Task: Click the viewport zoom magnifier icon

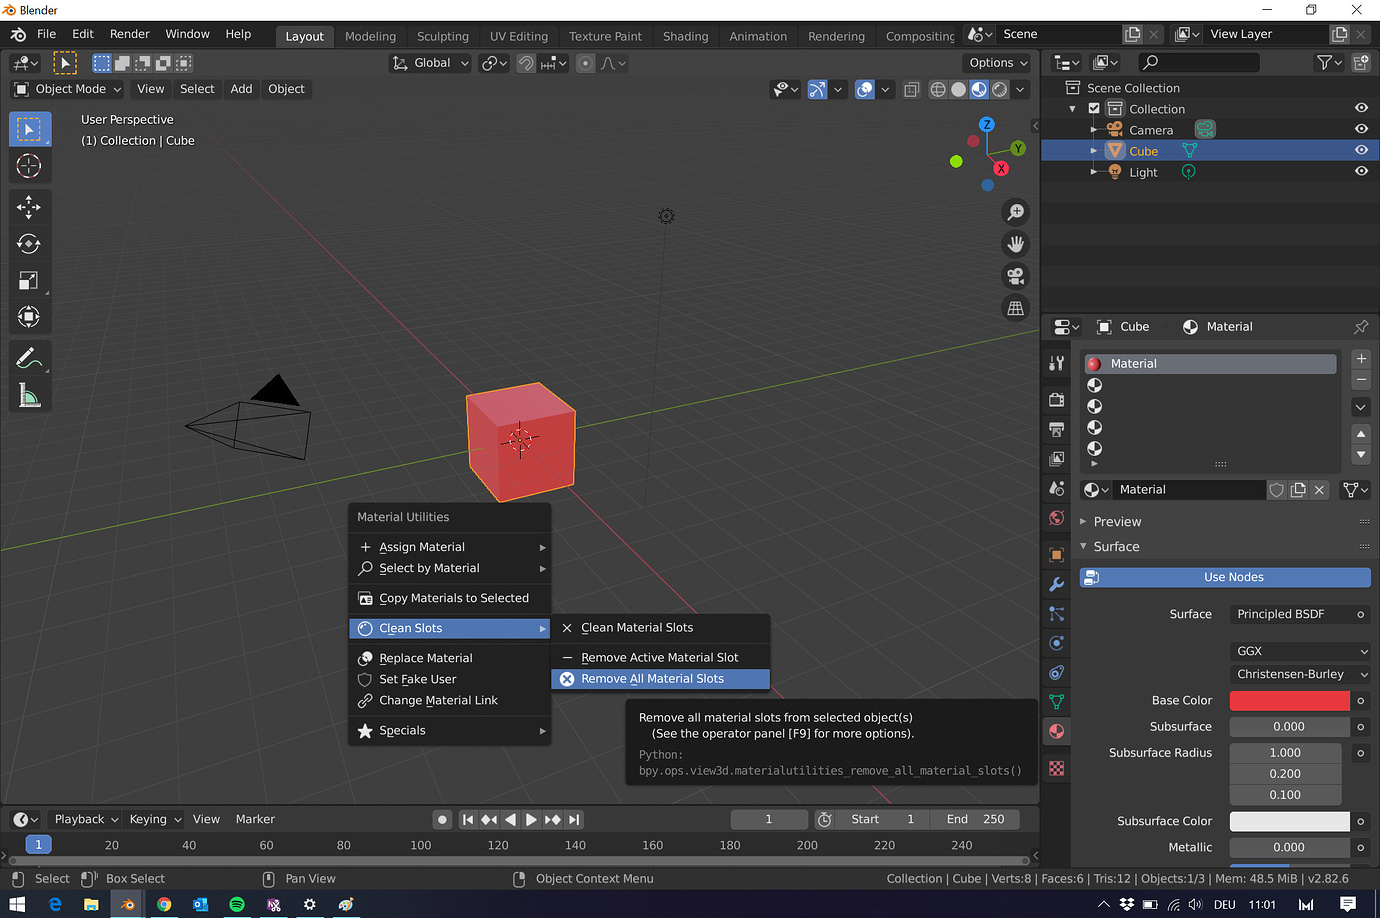Action: [1016, 212]
